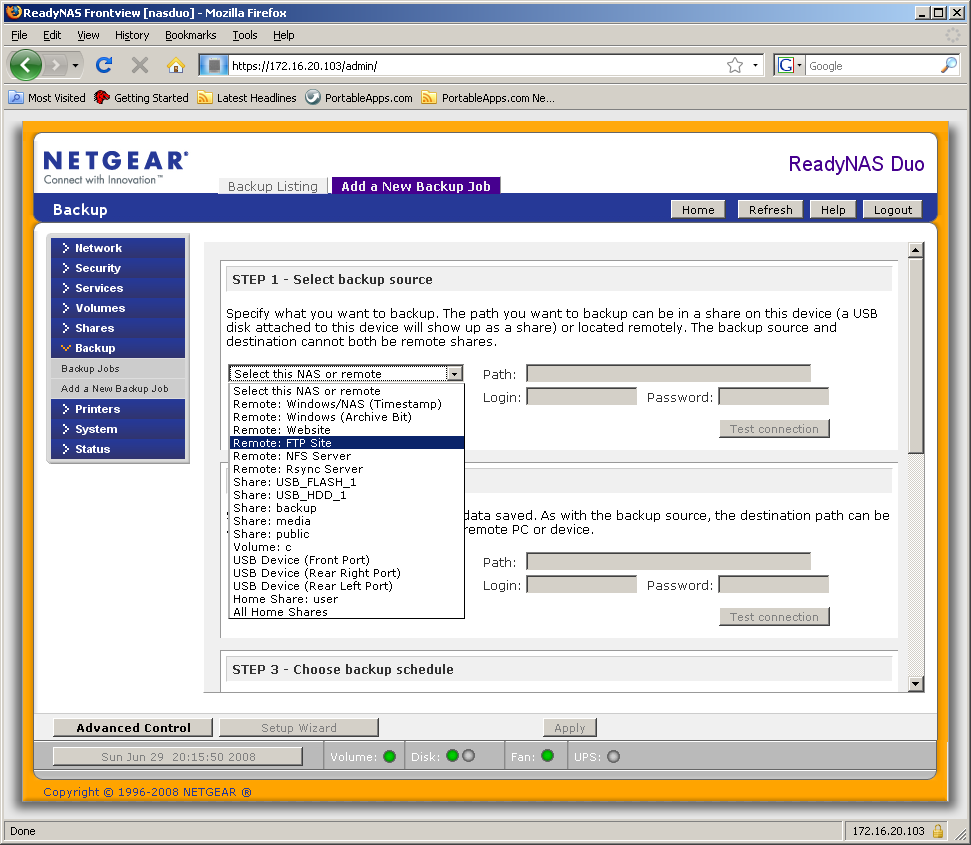The width and height of the screenshot is (971, 845).
Task: Click the Apply button
Action: pyautogui.click(x=570, y=728)
